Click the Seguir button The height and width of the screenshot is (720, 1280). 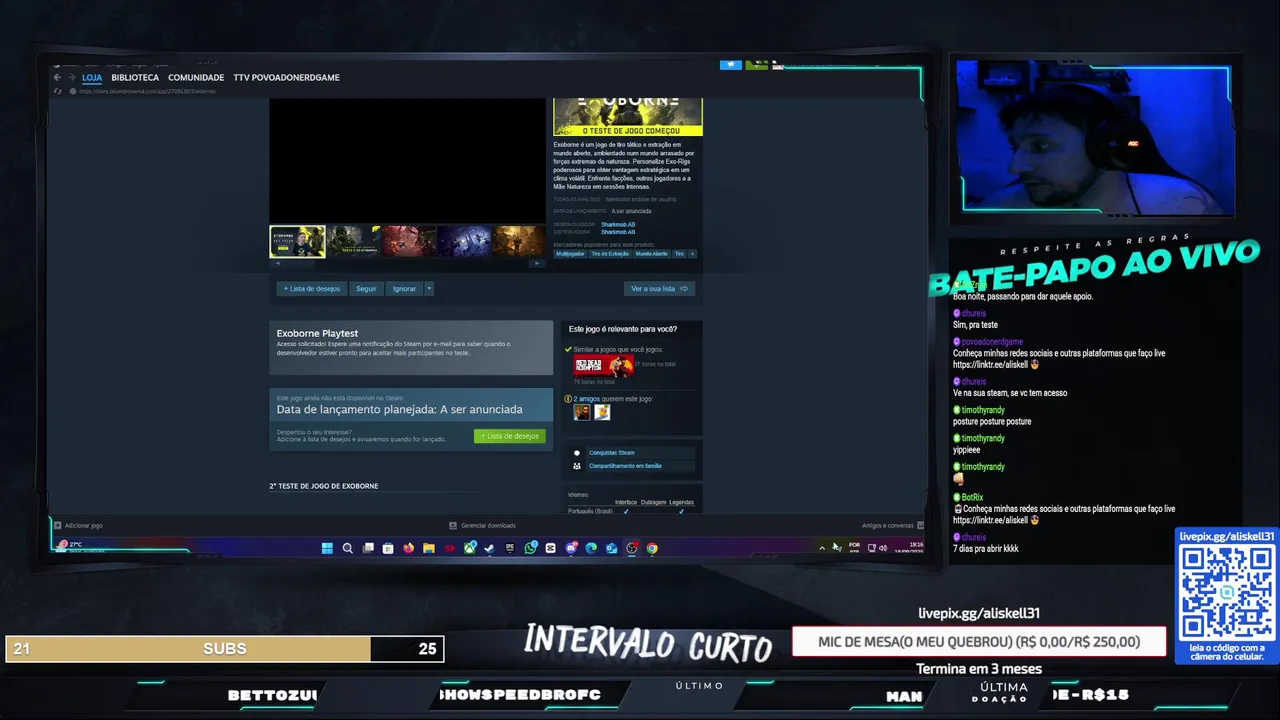(x=366, y=289)
